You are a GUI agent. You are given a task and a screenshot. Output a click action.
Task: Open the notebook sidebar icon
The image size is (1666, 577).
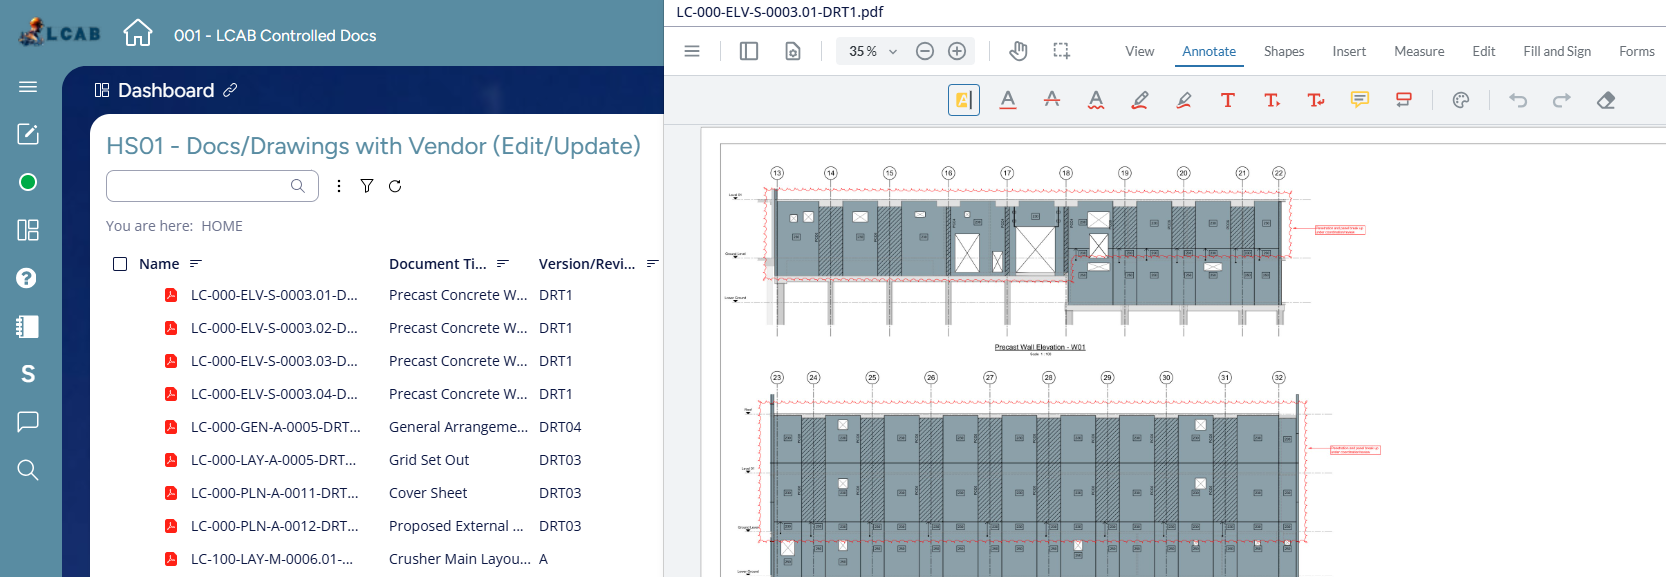coord(28,326)
